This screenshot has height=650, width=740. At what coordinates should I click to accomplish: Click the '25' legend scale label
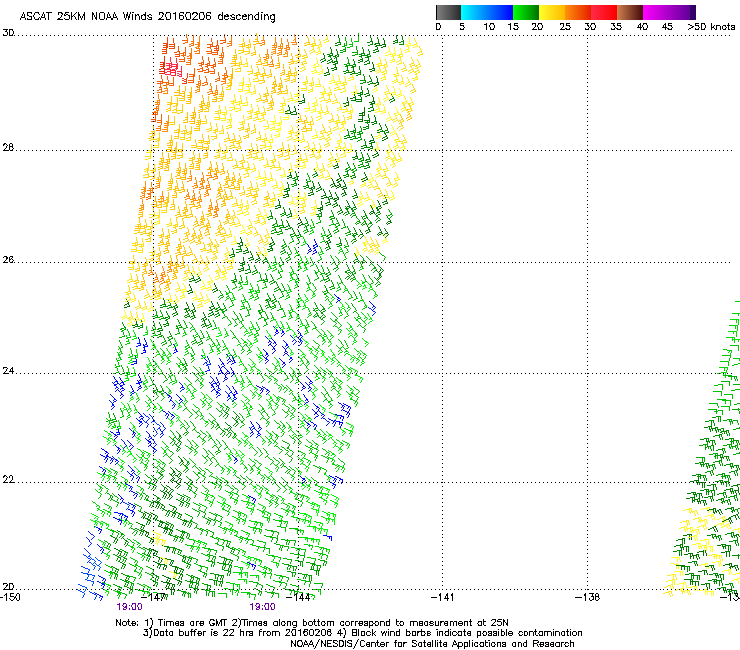pyautogui.click(x=565, y=27)
